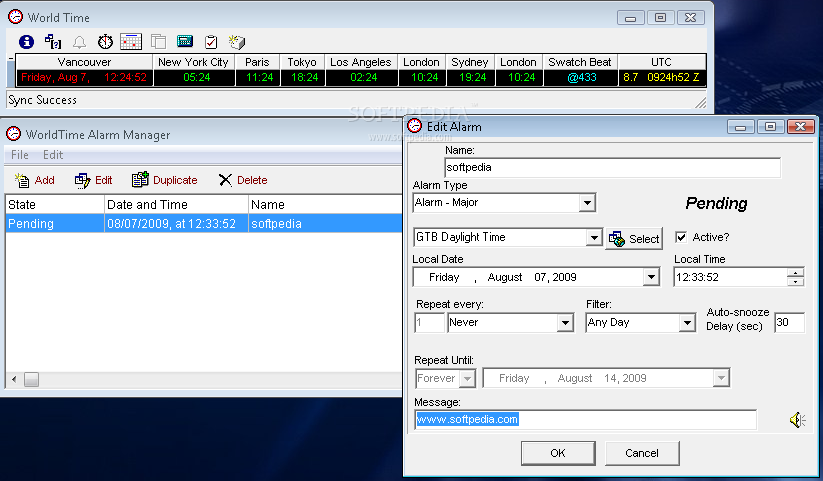Select the Pending softpedia alarm row
The width and height of the screenshot is (823, 481).
204,224
